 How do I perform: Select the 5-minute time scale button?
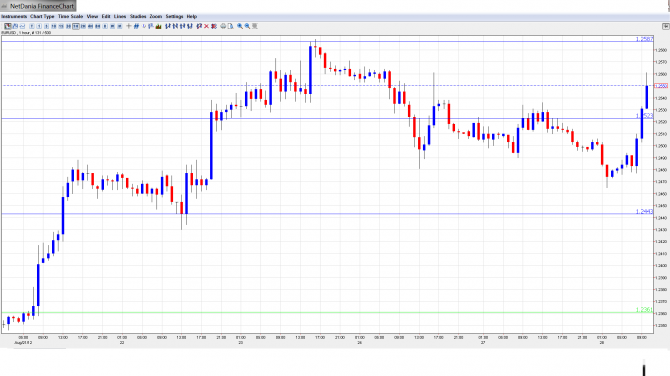tap(47, 26)
